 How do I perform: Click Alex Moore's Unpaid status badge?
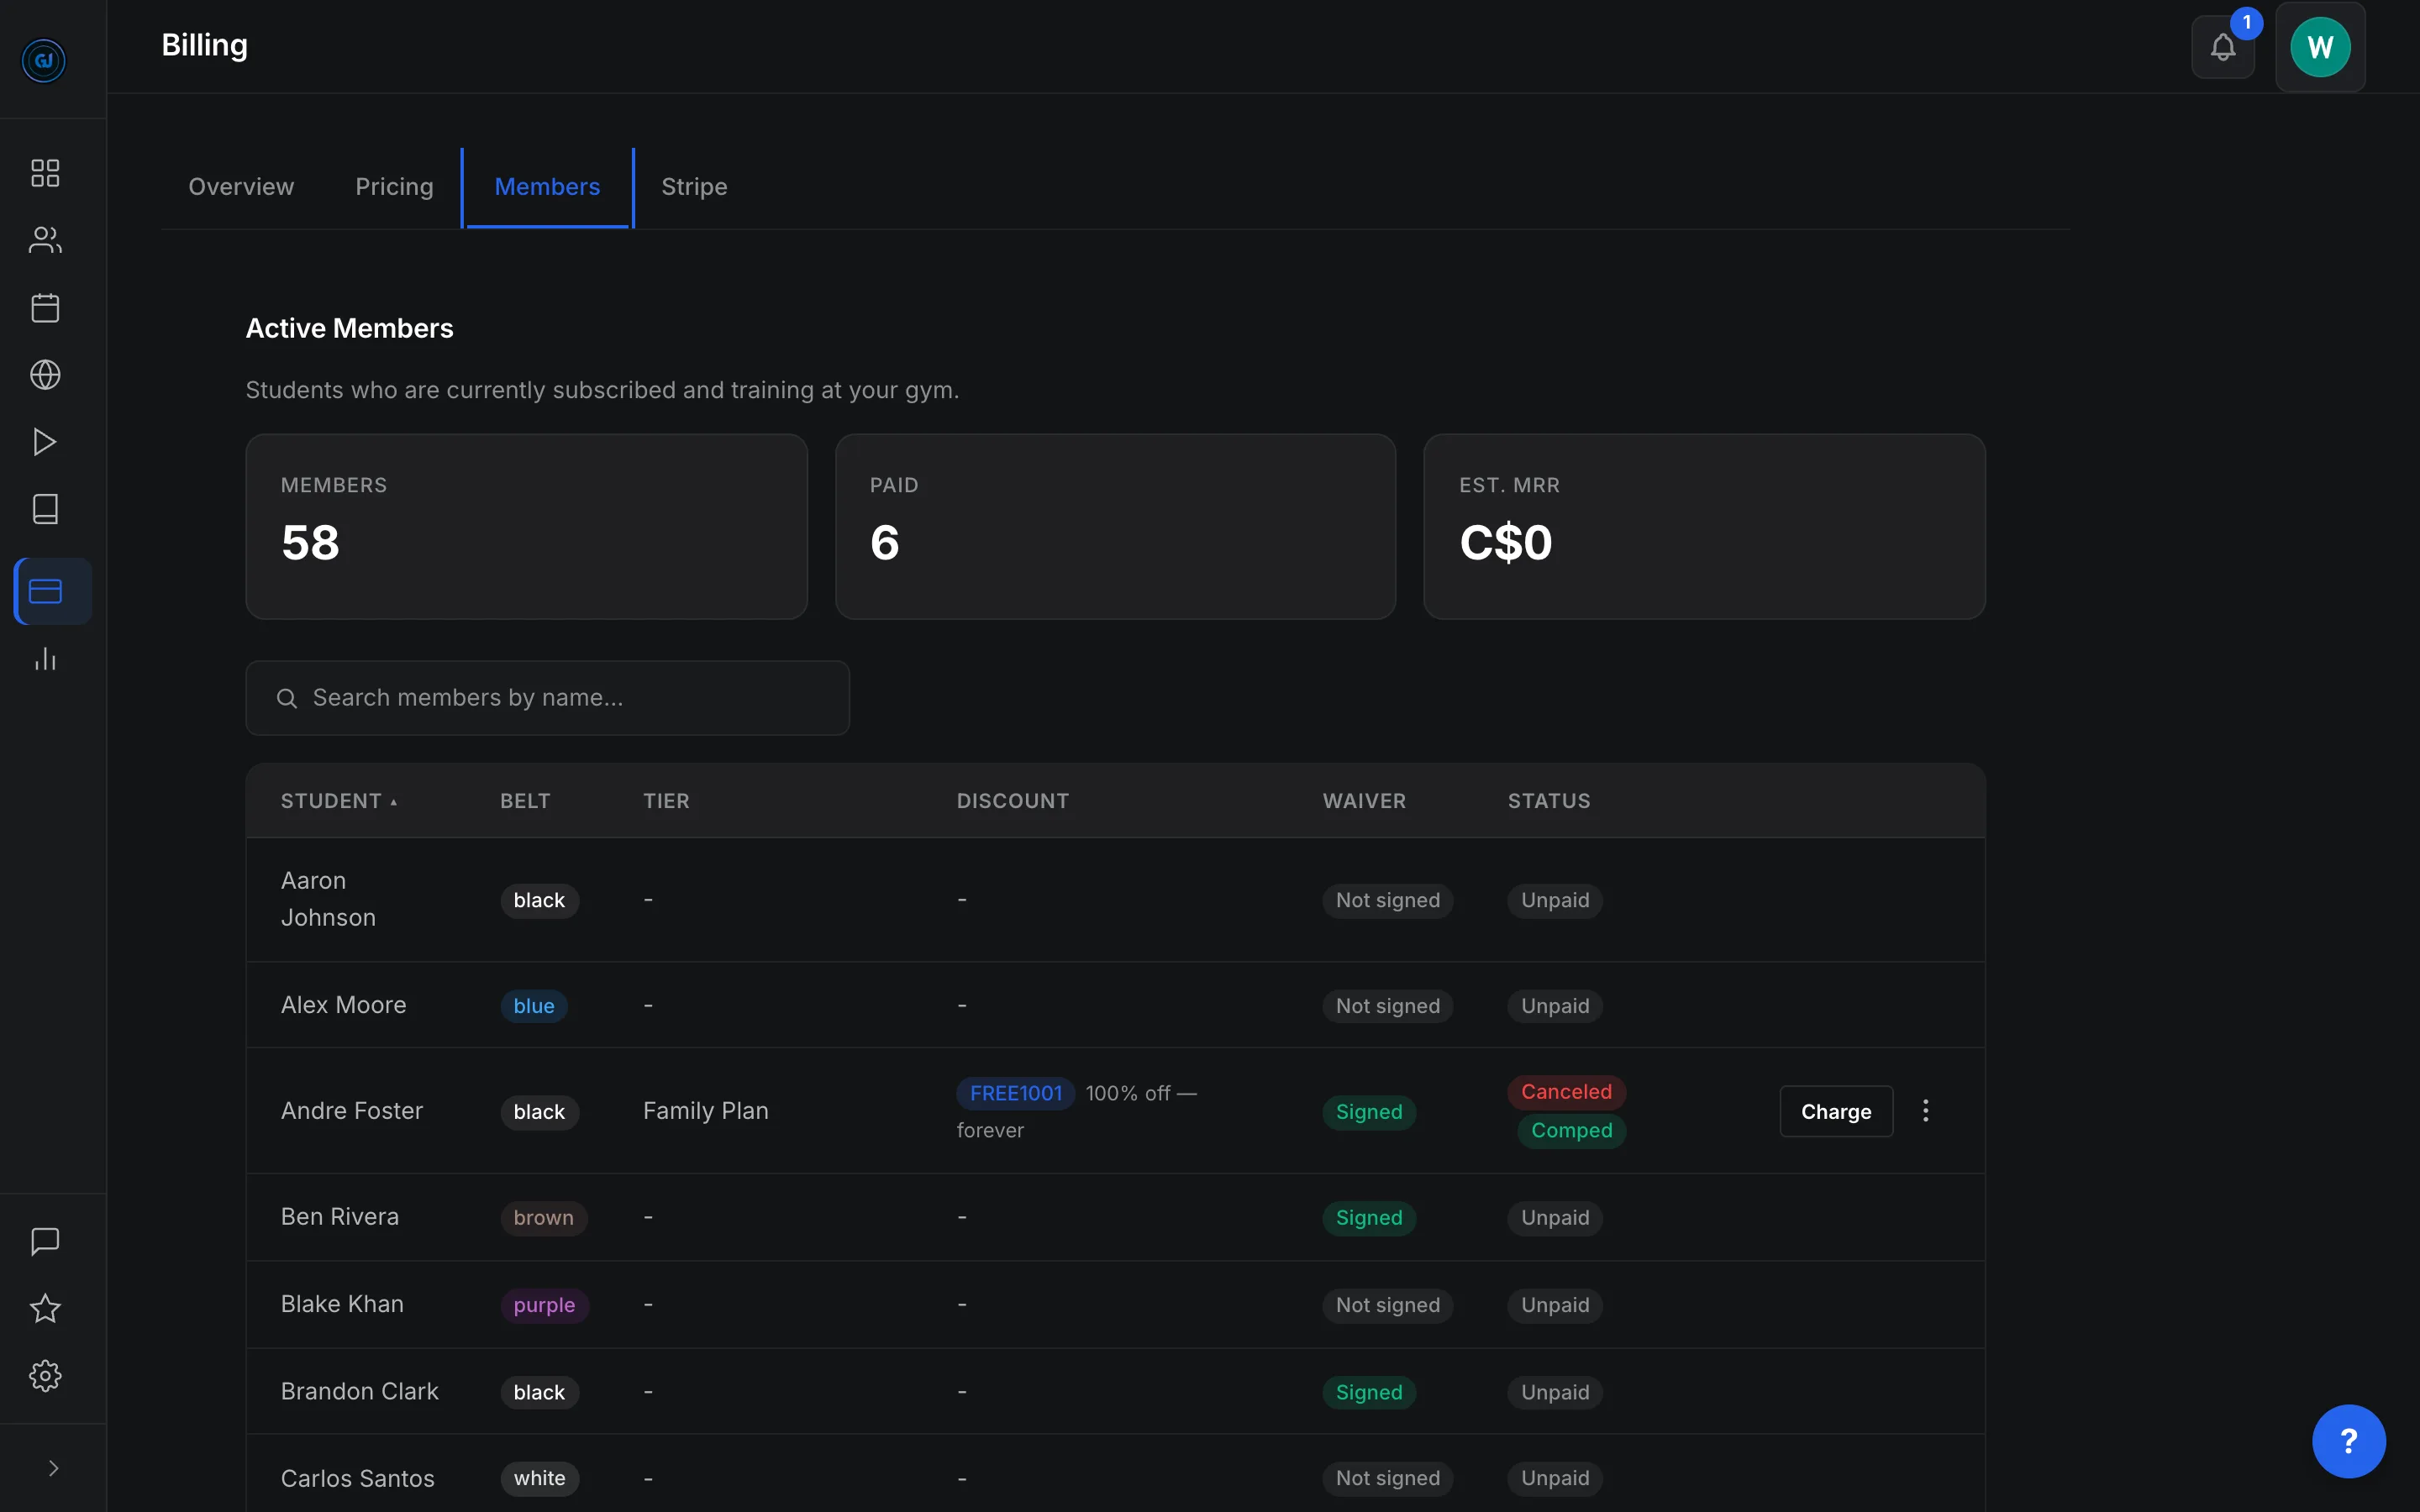point(1555,1006)
